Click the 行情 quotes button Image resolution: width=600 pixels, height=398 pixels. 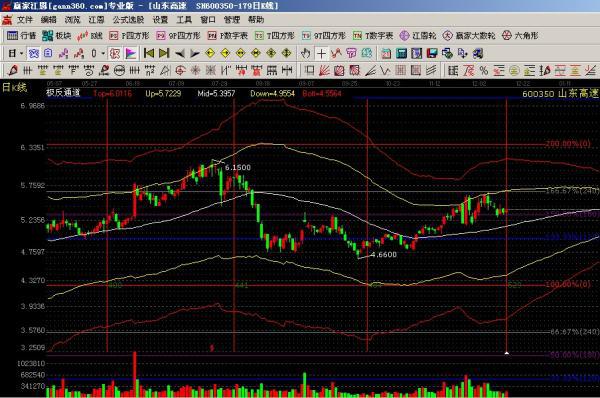21,36
